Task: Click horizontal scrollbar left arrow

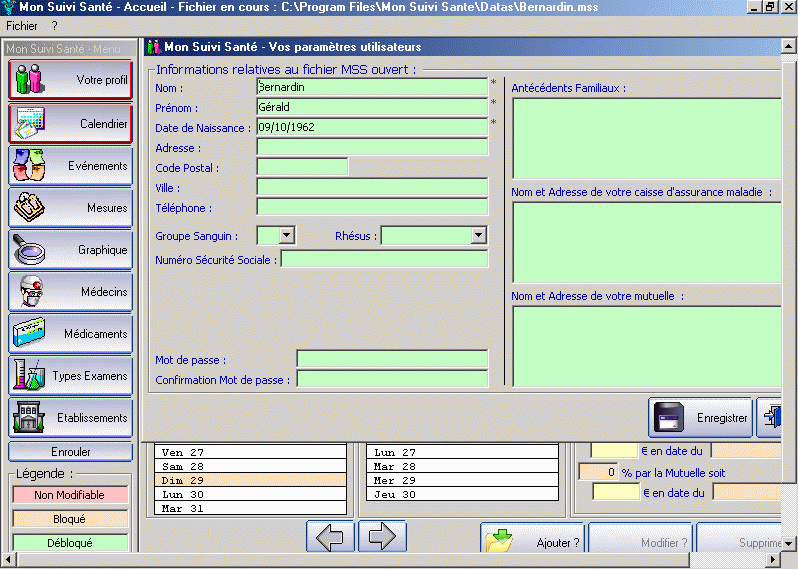Action: click(x=8, y=560)
